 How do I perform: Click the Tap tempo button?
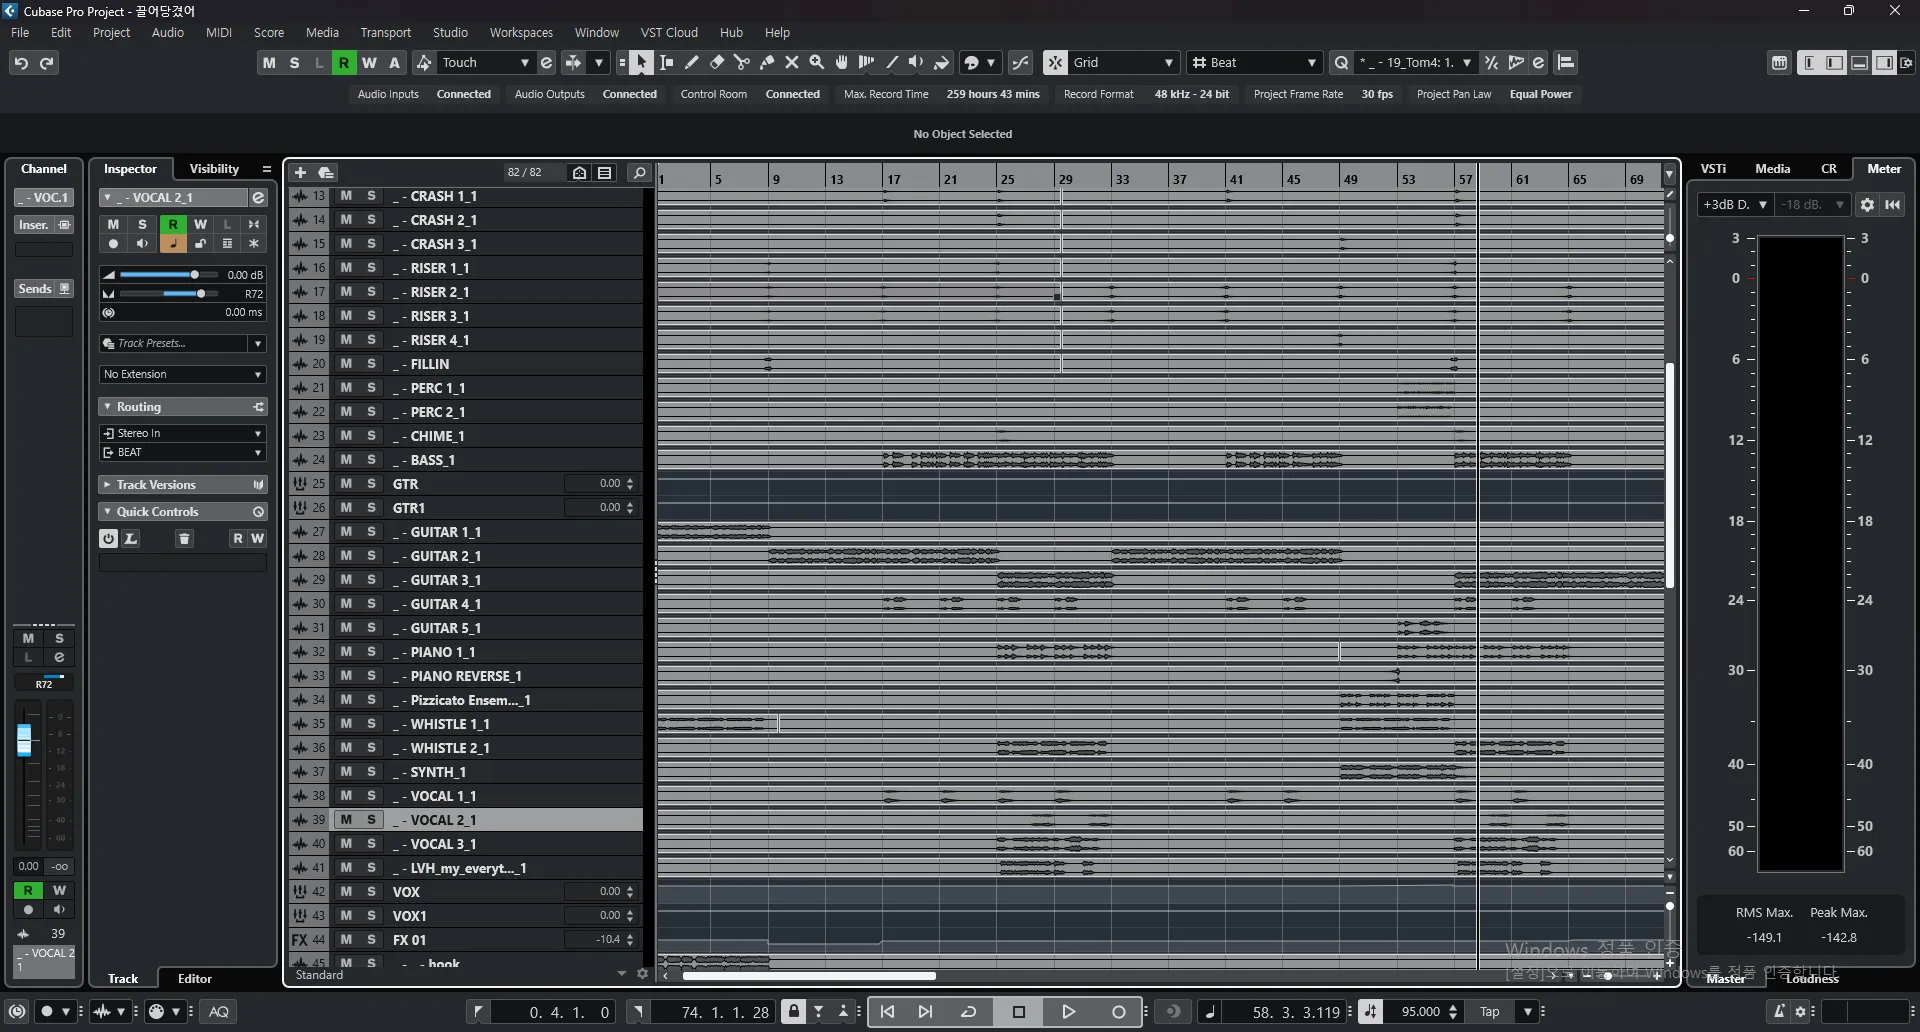[1489, 1012]
